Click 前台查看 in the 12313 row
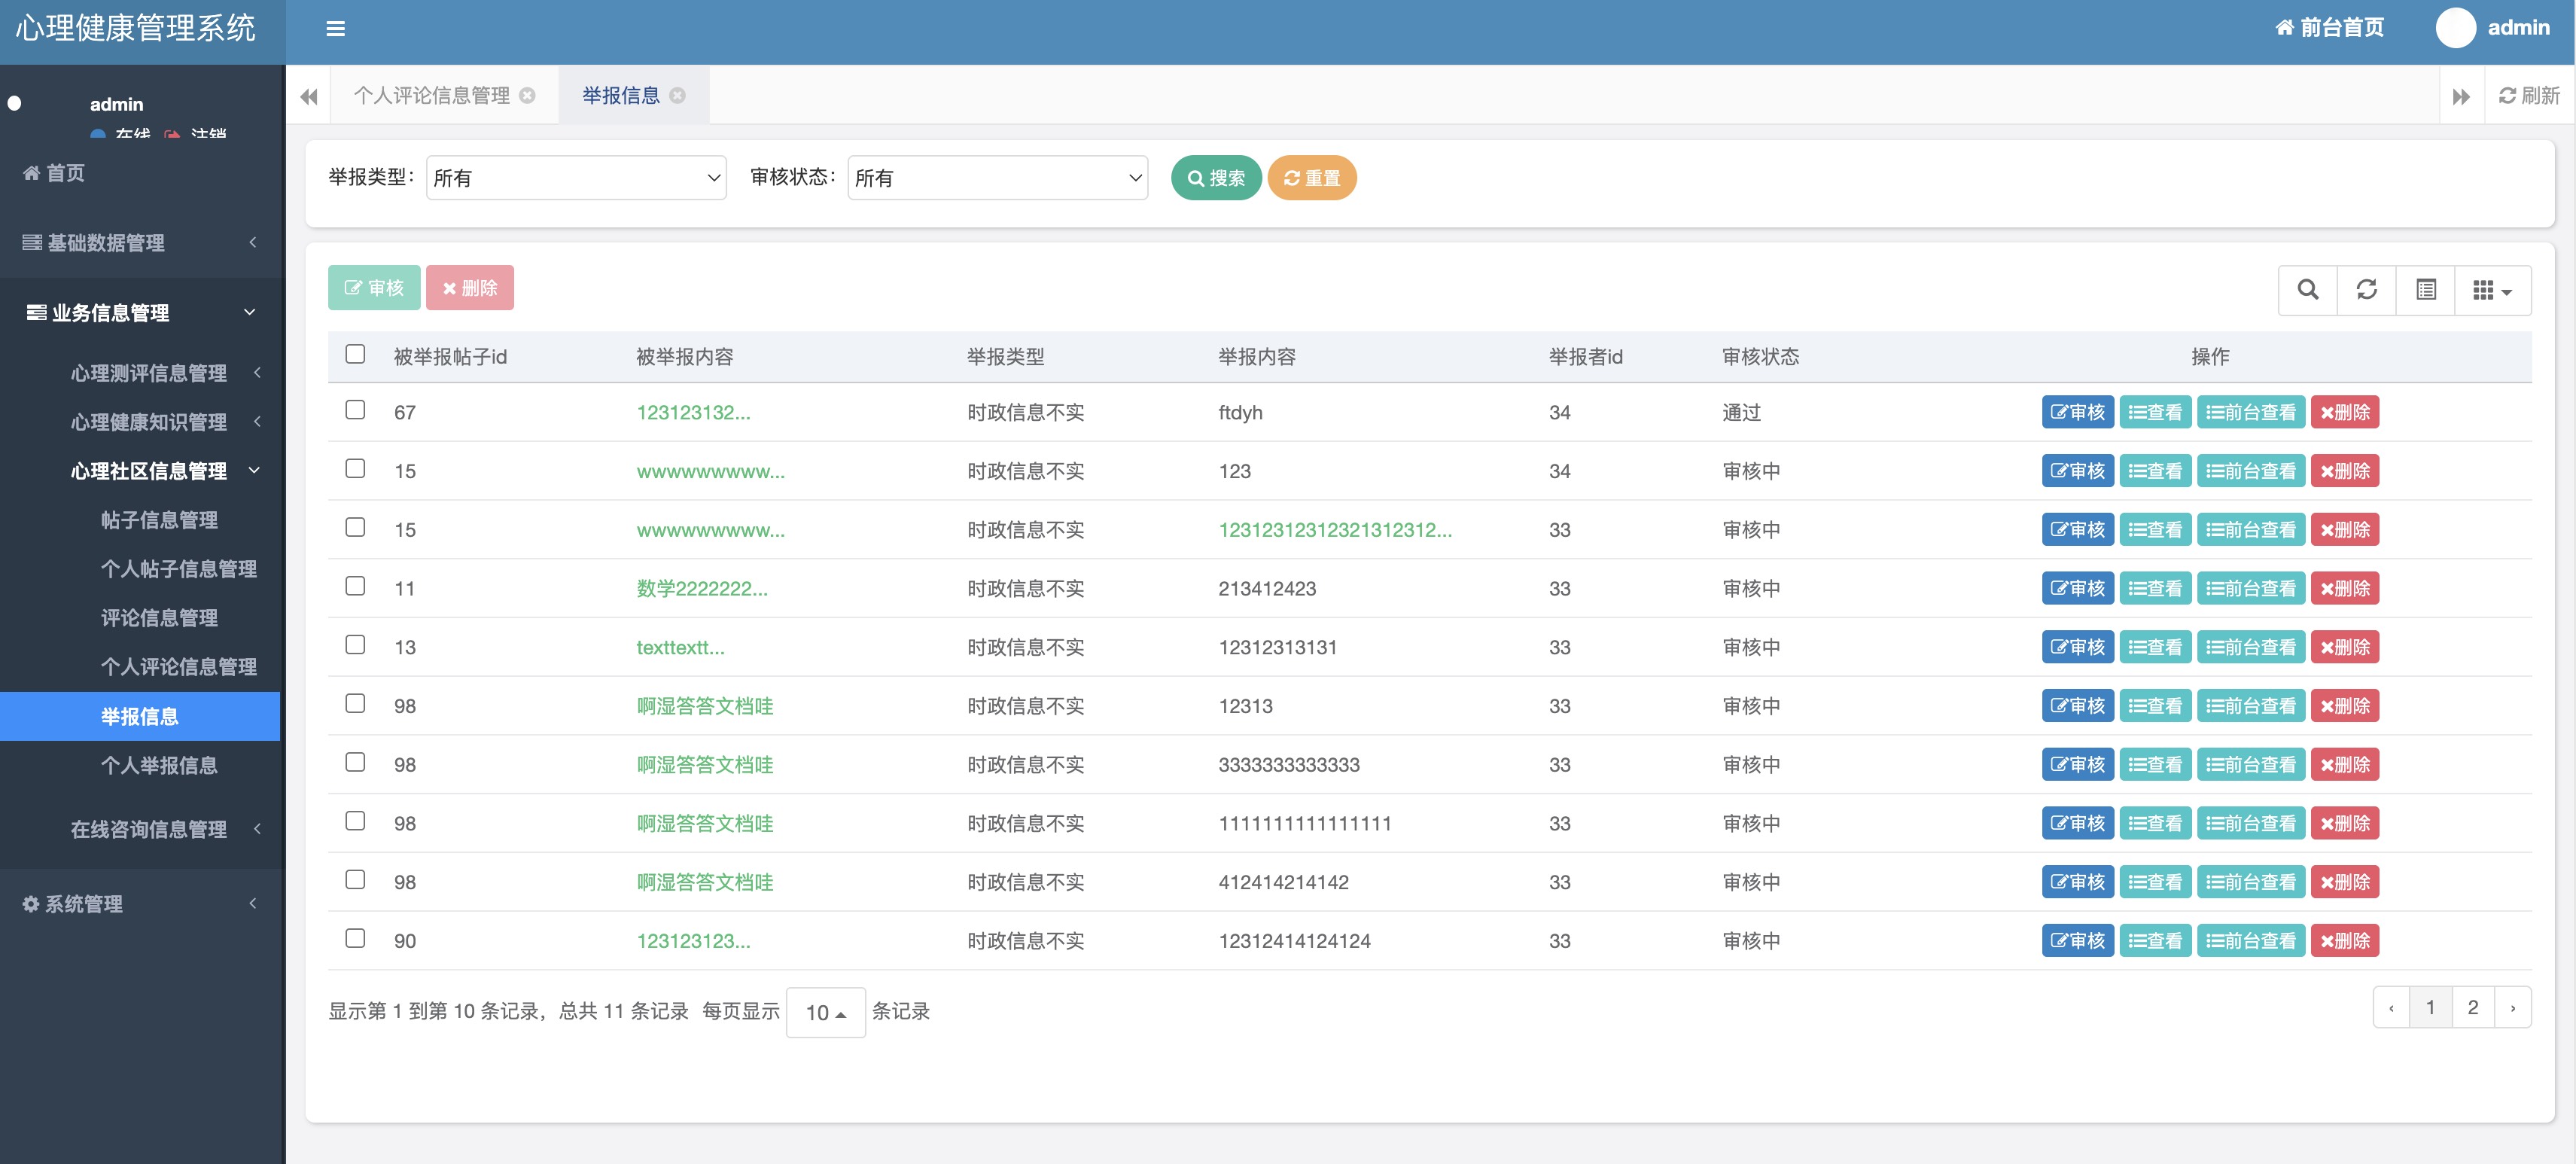The height and width of the screenshot is (1164, 2576). pos(2251,706)
